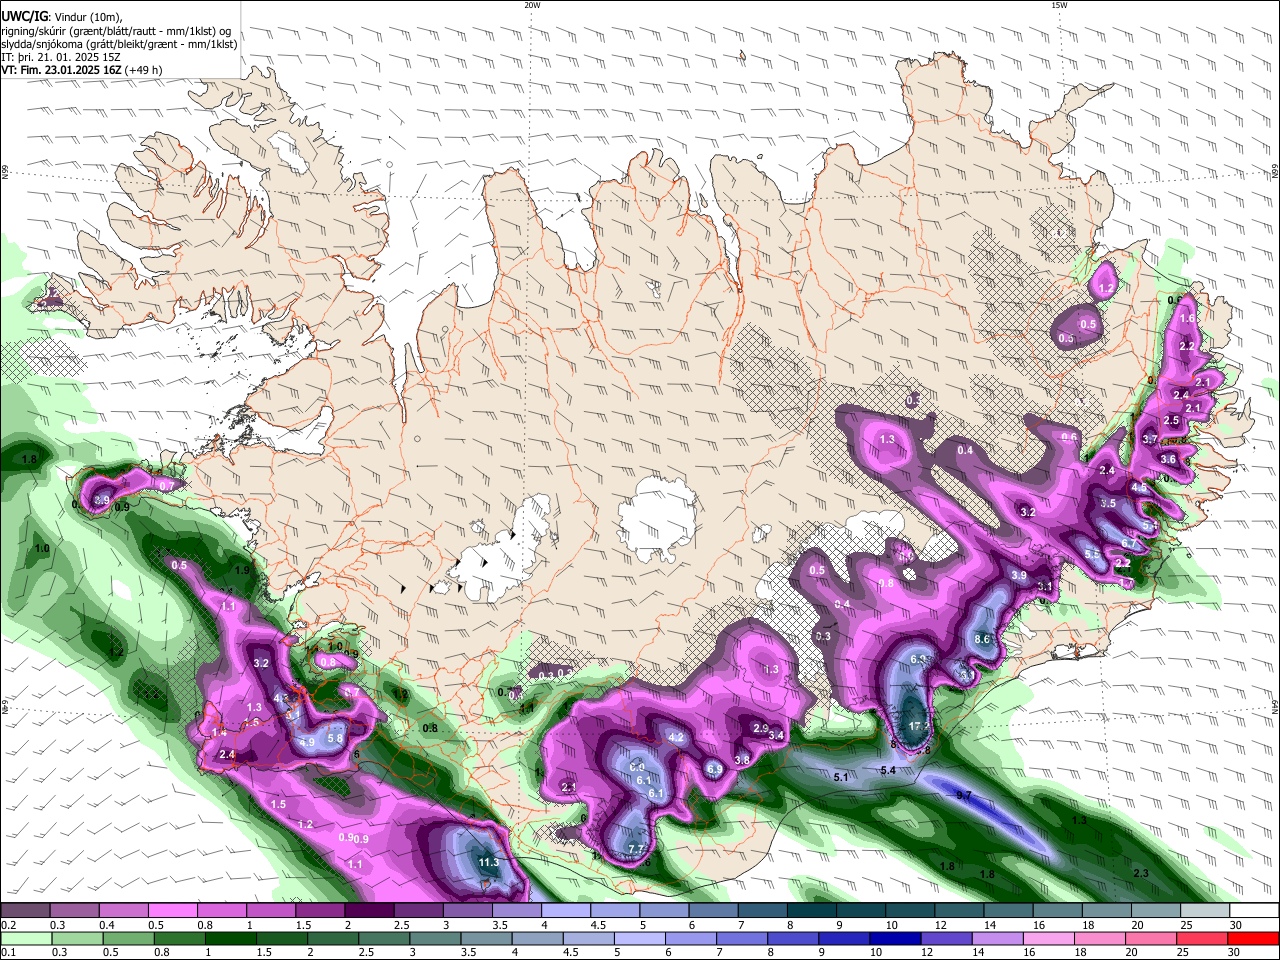Click the 2.3 rain value label

coord(1140,874)
